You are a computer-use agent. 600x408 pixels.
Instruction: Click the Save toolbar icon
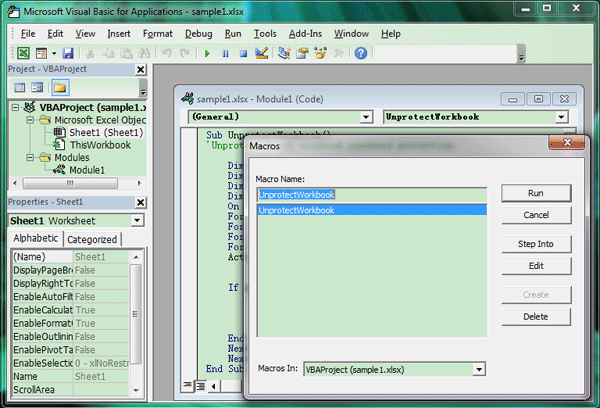68,53
